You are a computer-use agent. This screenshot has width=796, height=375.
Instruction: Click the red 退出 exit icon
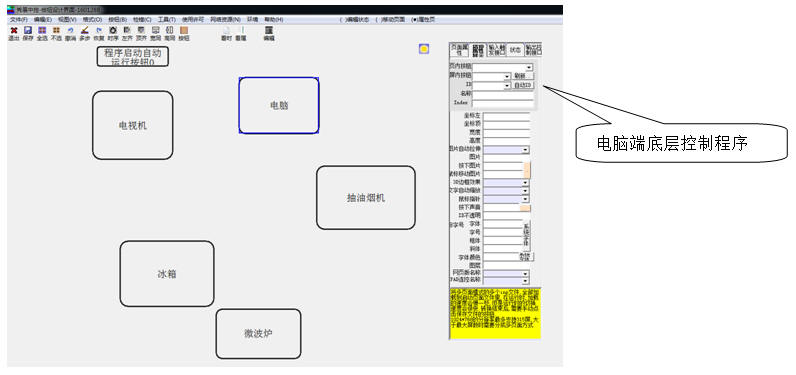click(x=14, y=30)
